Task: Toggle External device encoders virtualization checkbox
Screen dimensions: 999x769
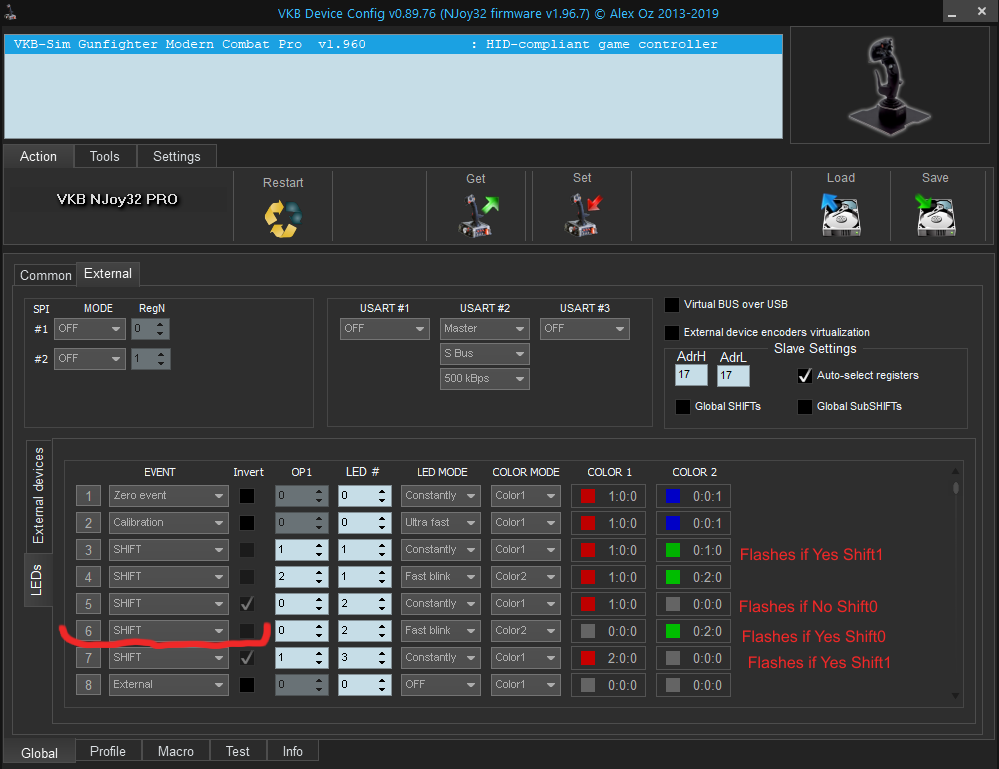Action: pyautogui.click(x=672, y=333)
